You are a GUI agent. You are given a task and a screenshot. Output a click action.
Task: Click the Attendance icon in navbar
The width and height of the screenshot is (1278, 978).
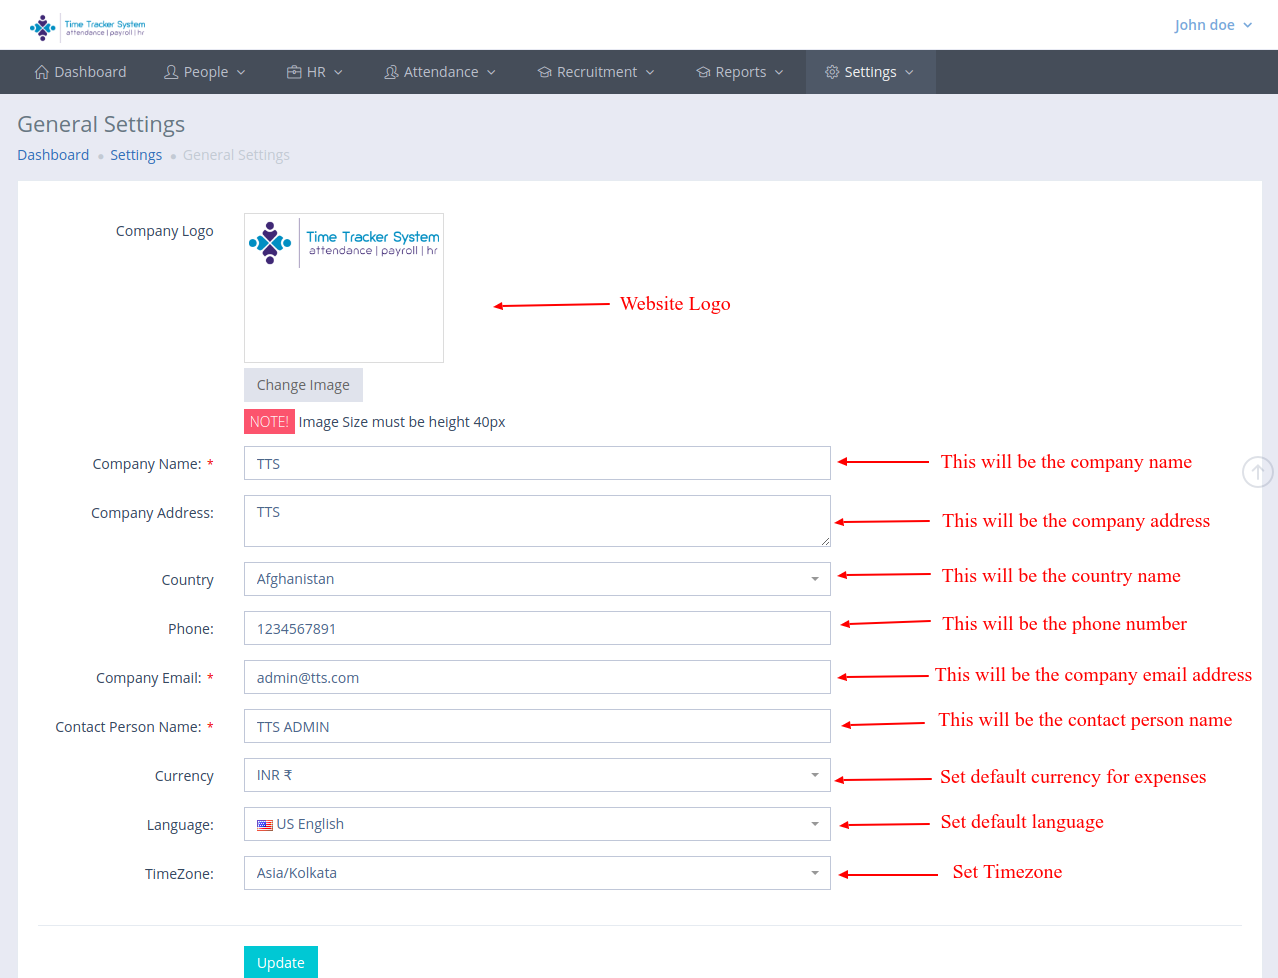[x=391, y=72]
